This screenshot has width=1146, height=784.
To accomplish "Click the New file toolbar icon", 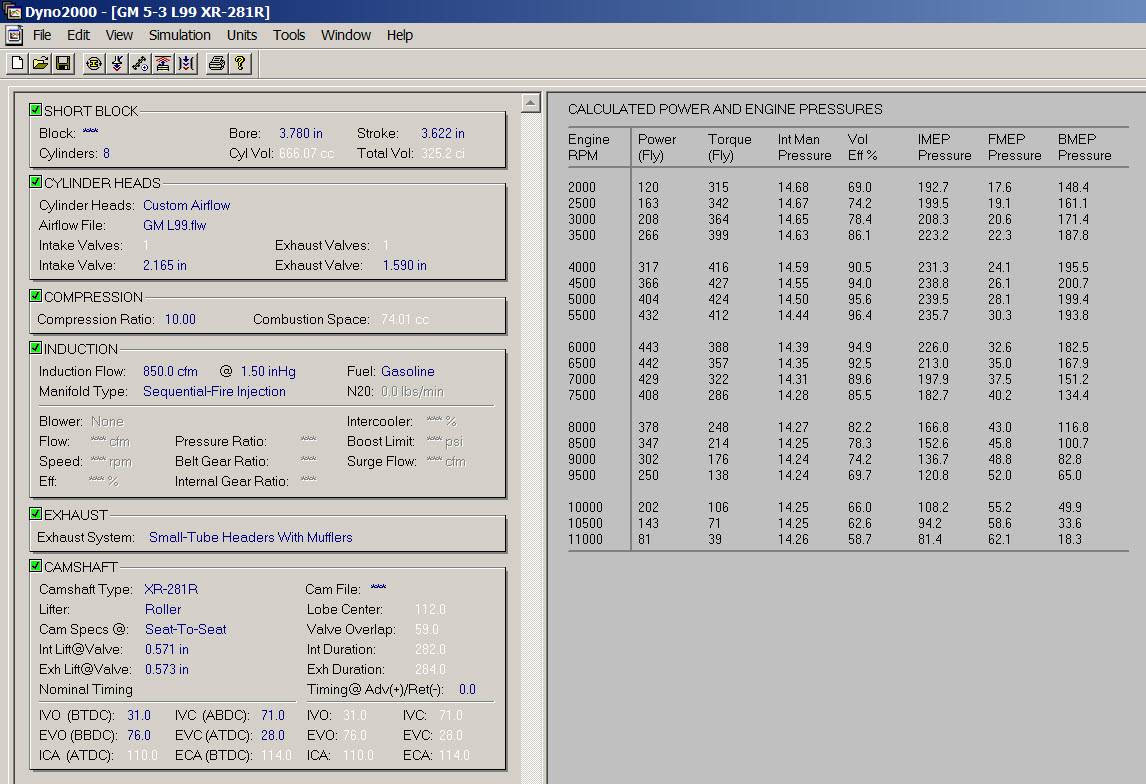I will coord(17,64).
